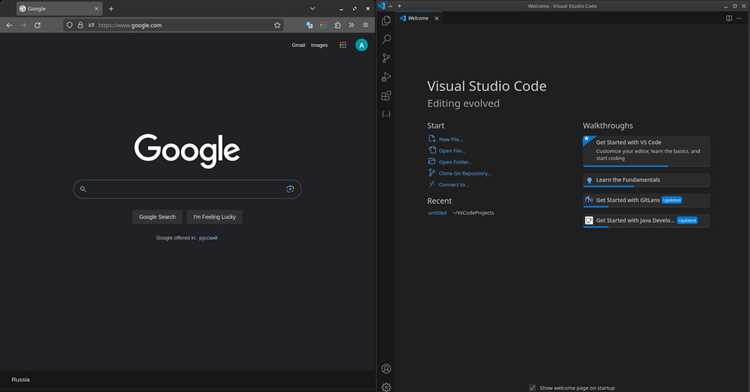750x392 pixels.
Task: Open the "Learn the Fundamentals" walkthrough
Action: pyautogui.click(x=646, y=180)
